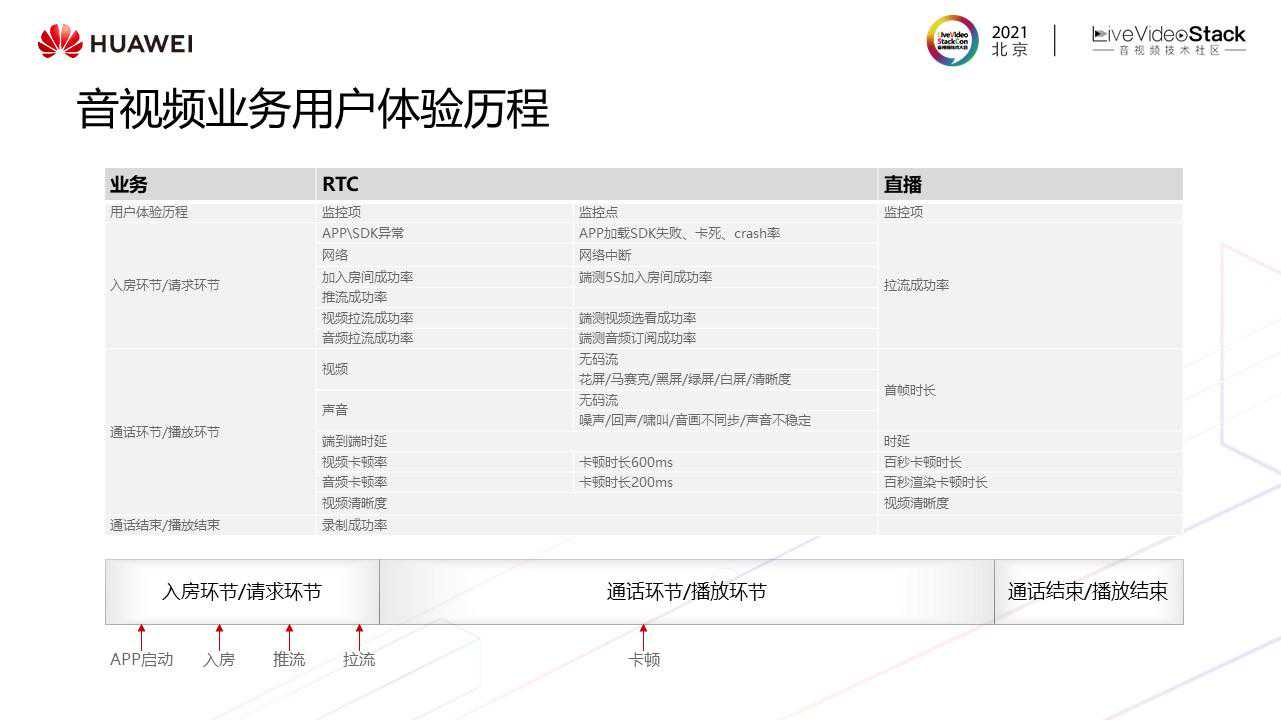Click the LiveVideoStack community logo
Image resolution: width=1281 pixels, height=720 pixels.
coord(1168,40)
